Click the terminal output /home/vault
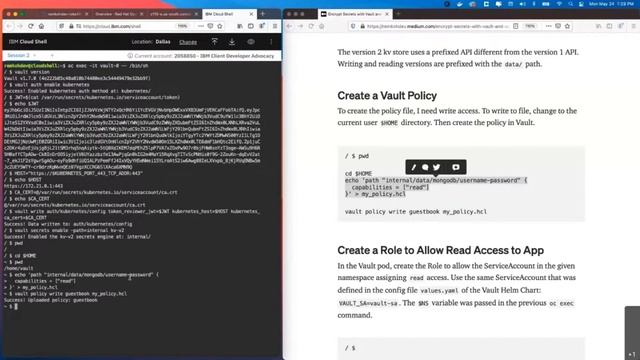Viewport: 640px width, 360px height. tap(18, 269)
